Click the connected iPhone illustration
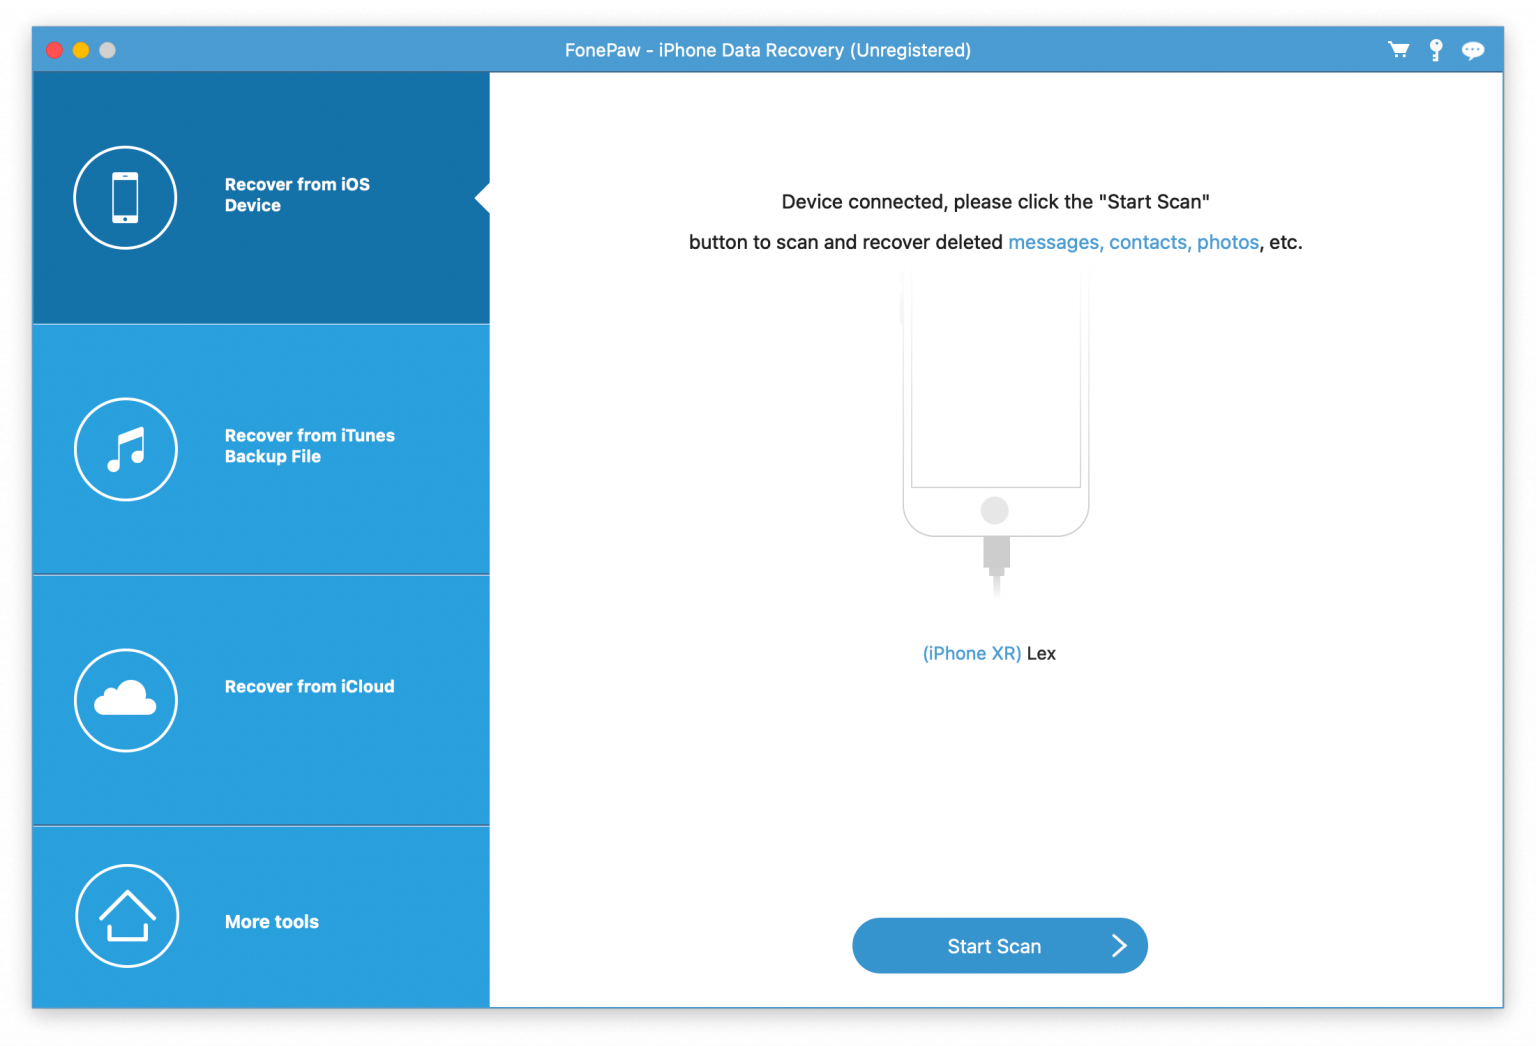Screen dimensions: 1536x1046 996,420
